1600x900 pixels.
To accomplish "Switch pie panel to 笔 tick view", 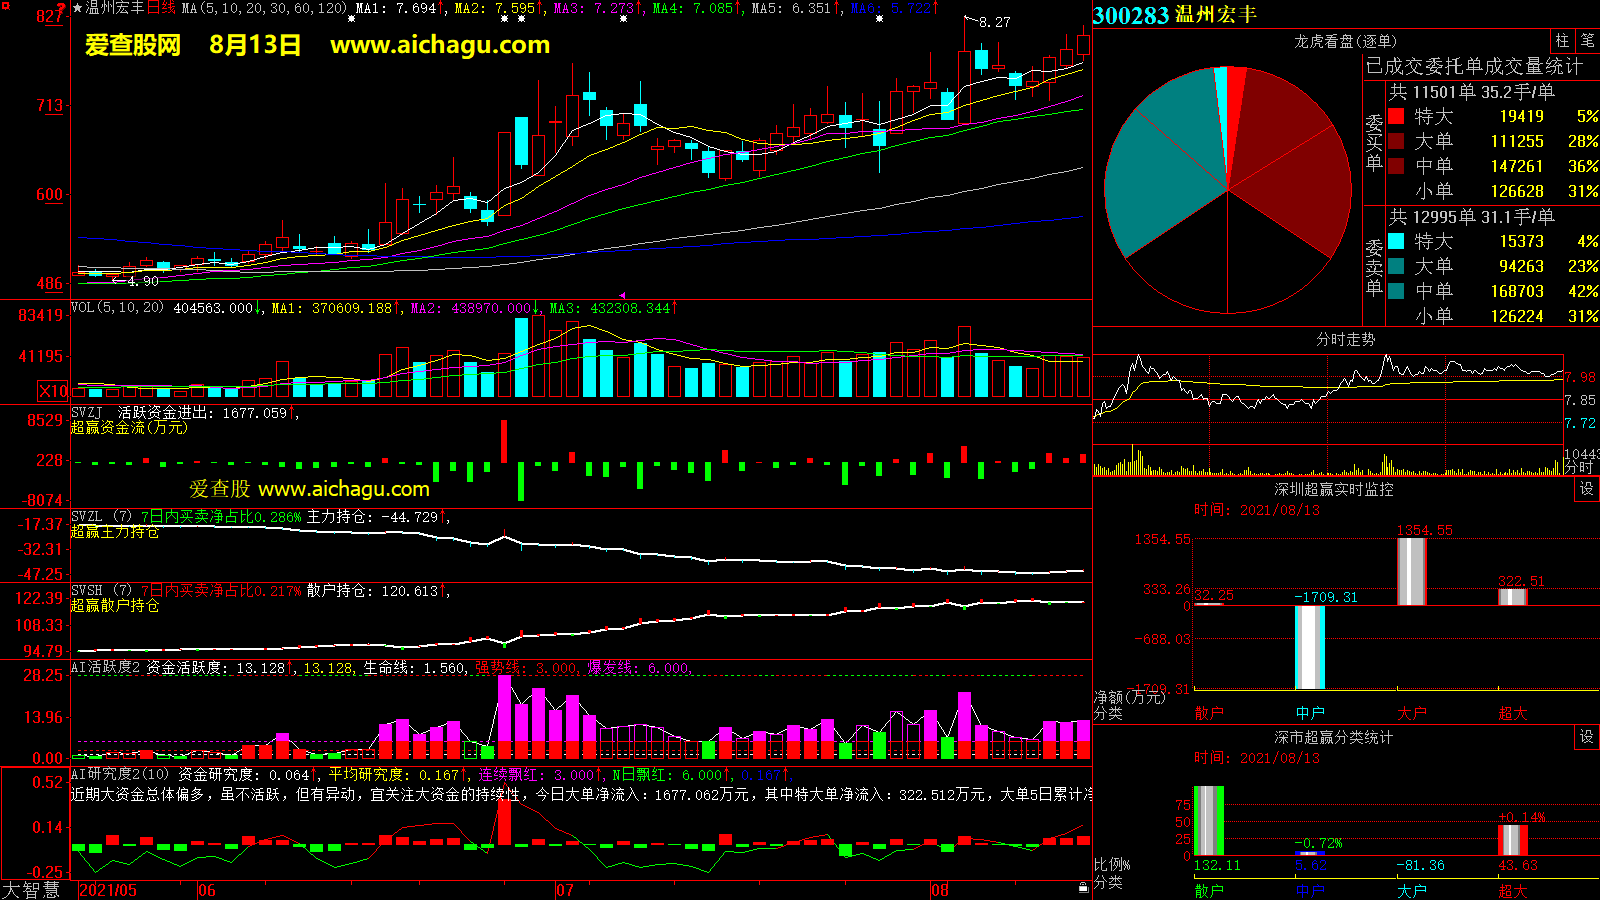I will 1587,40.
